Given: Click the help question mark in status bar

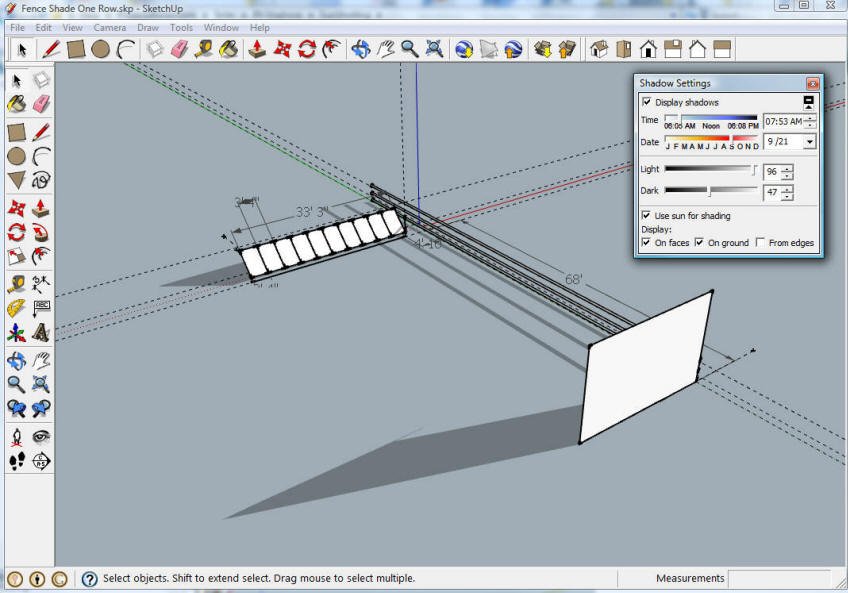Looking at the screenshot, I should pos(89,578).
